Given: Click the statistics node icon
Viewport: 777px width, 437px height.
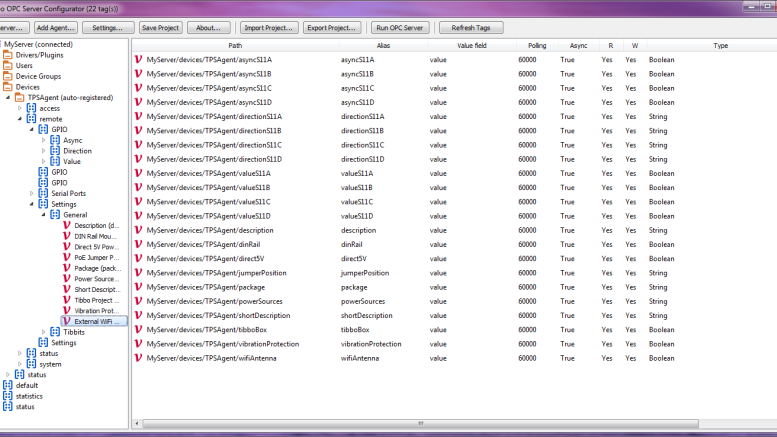Looking at the screenshot, I should point(8,396).
